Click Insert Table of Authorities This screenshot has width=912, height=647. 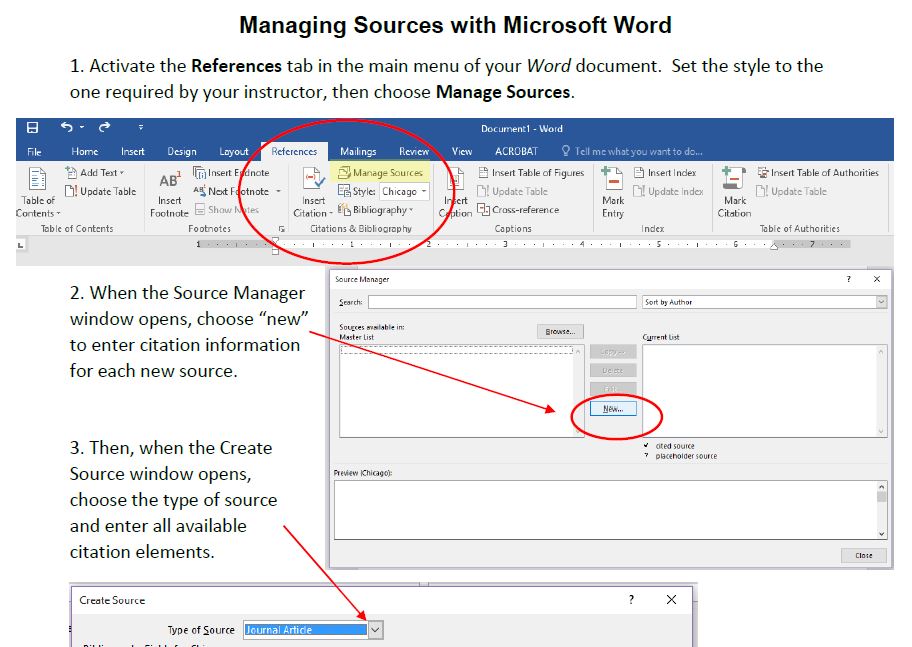[x=818, y=173]
